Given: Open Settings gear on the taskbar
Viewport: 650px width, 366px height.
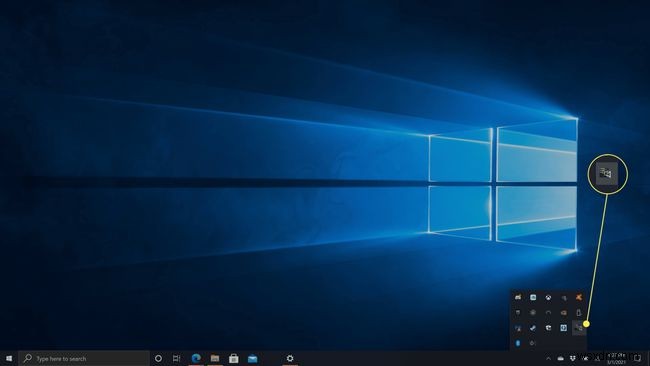Looking at the screenshot, I should pyautogui.click(x=290, y=358).
